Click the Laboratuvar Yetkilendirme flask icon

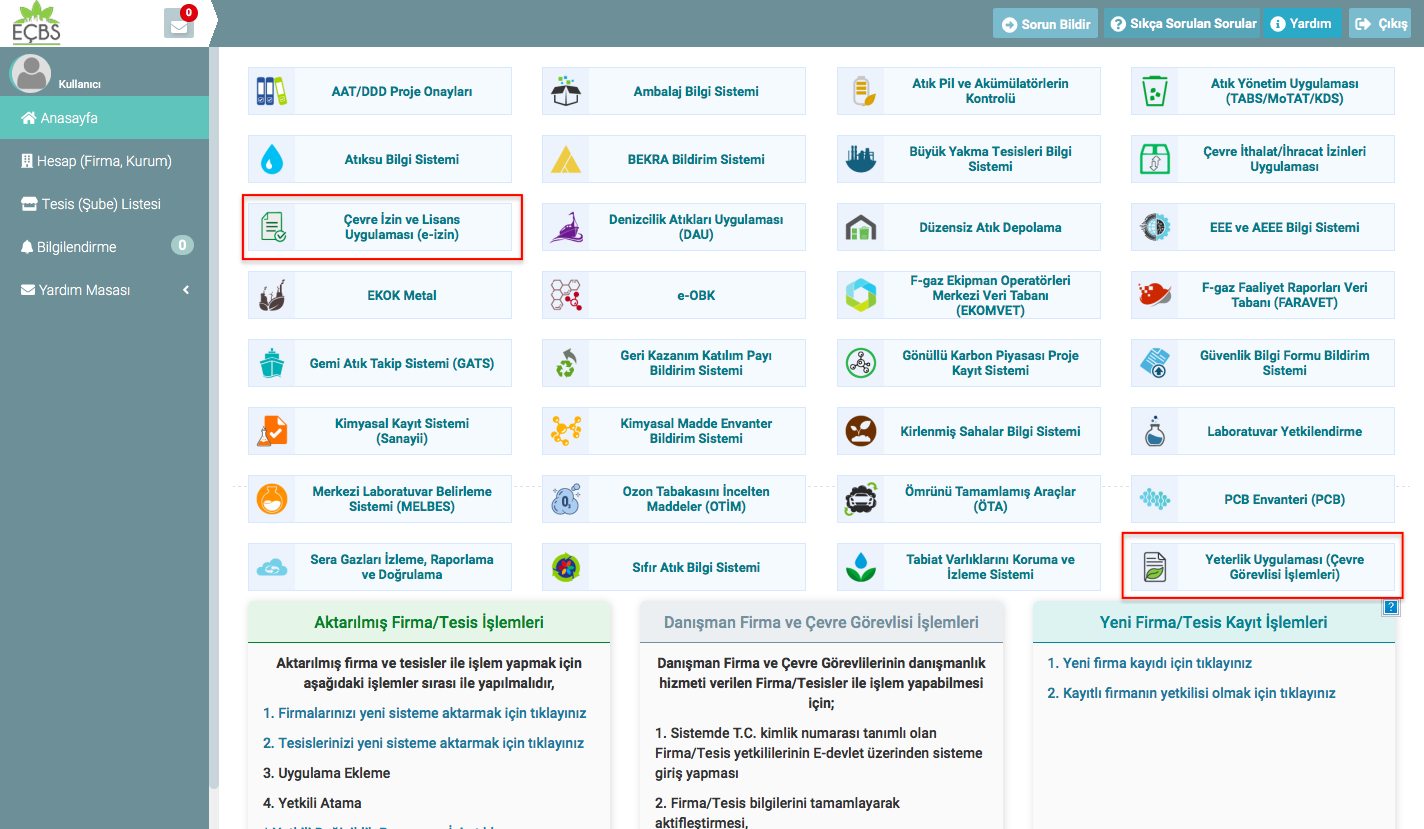[1155, 431]
